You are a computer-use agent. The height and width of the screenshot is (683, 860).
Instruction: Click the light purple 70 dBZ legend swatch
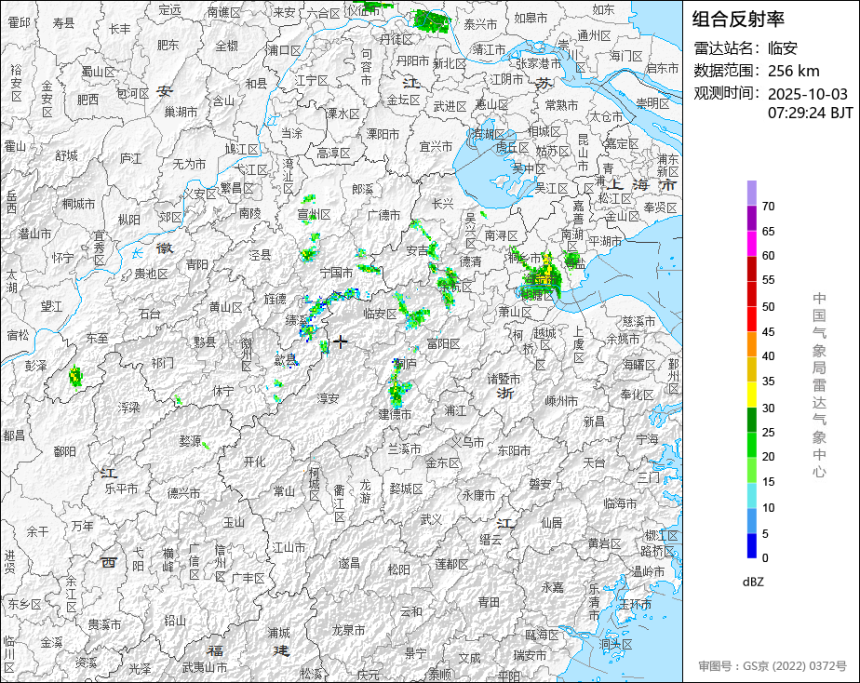point(751,193)
